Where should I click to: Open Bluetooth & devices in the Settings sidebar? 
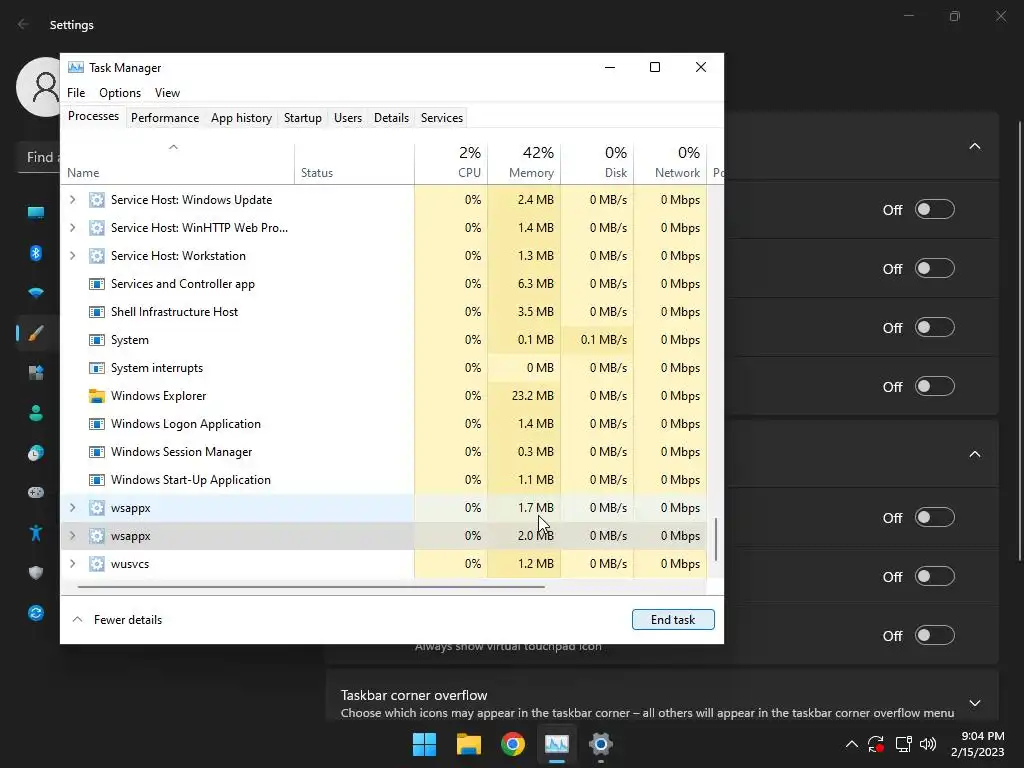[x=36, y=253]
